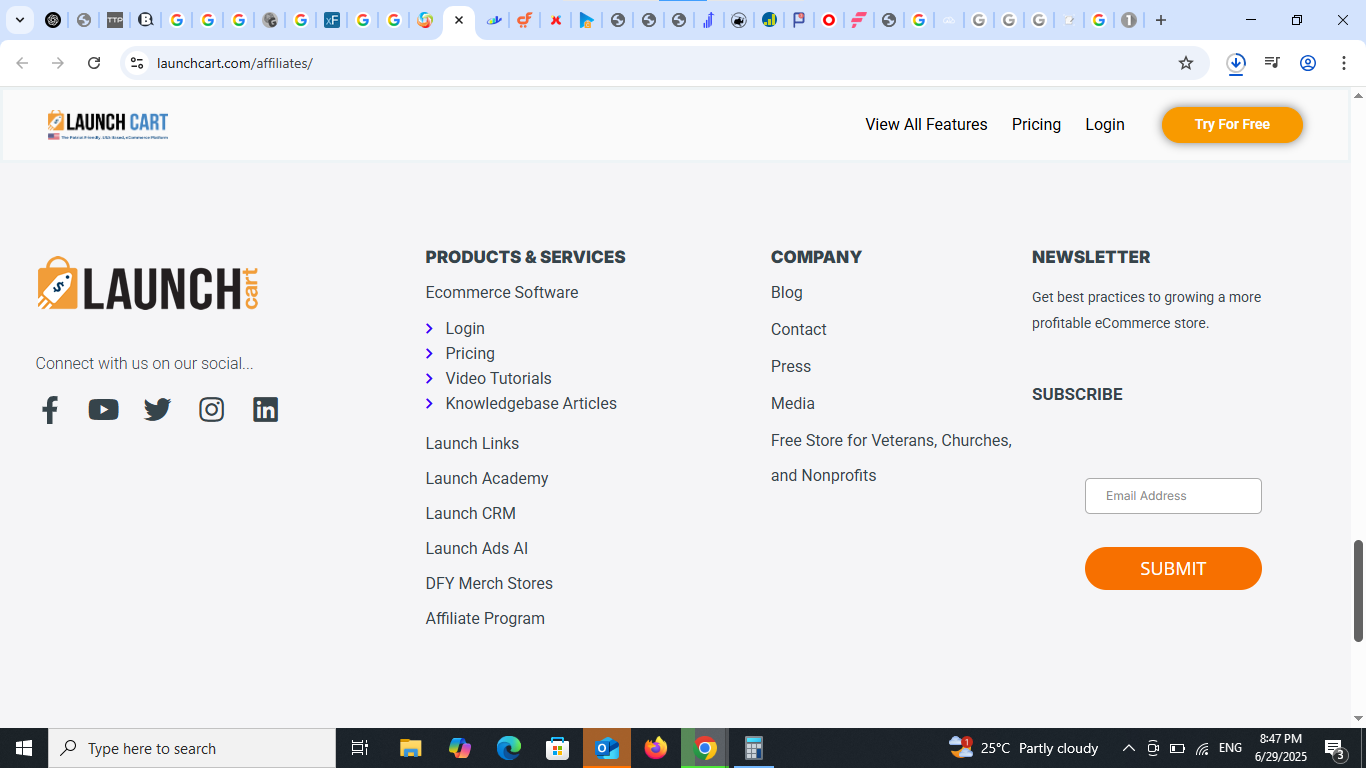Click the Email Address input field
1366x768 pixels.
(1173, 496)
